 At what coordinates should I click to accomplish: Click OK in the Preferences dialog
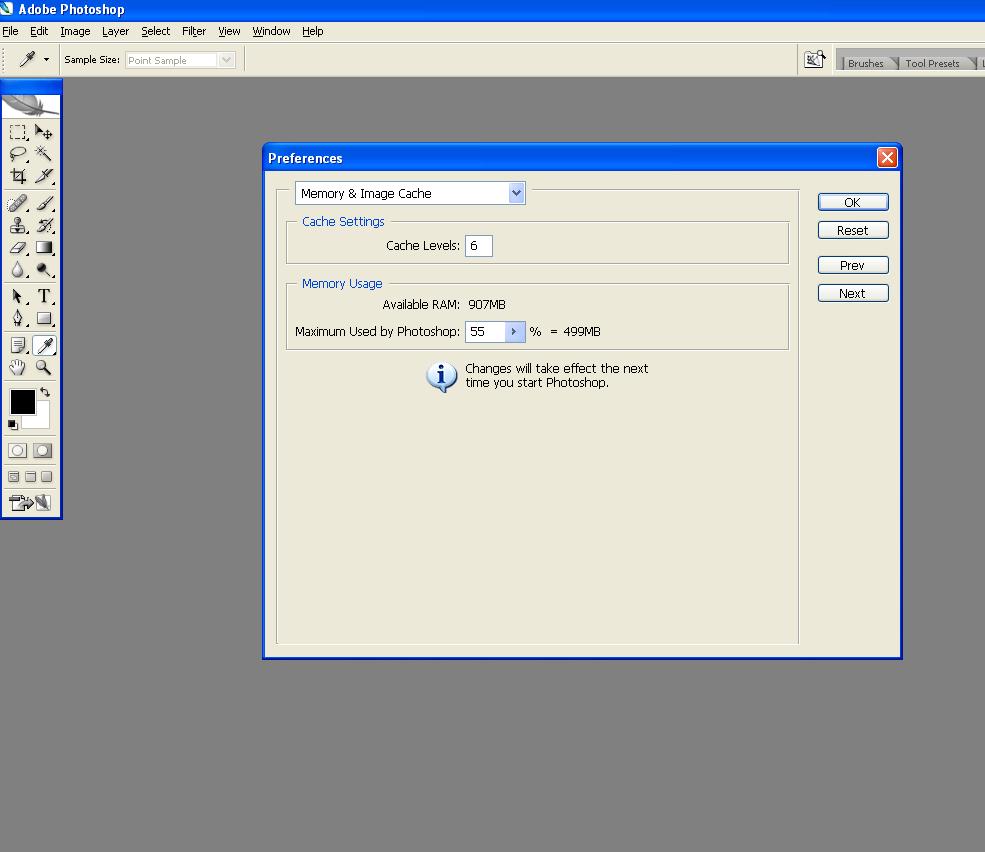(x=852, y=202)
